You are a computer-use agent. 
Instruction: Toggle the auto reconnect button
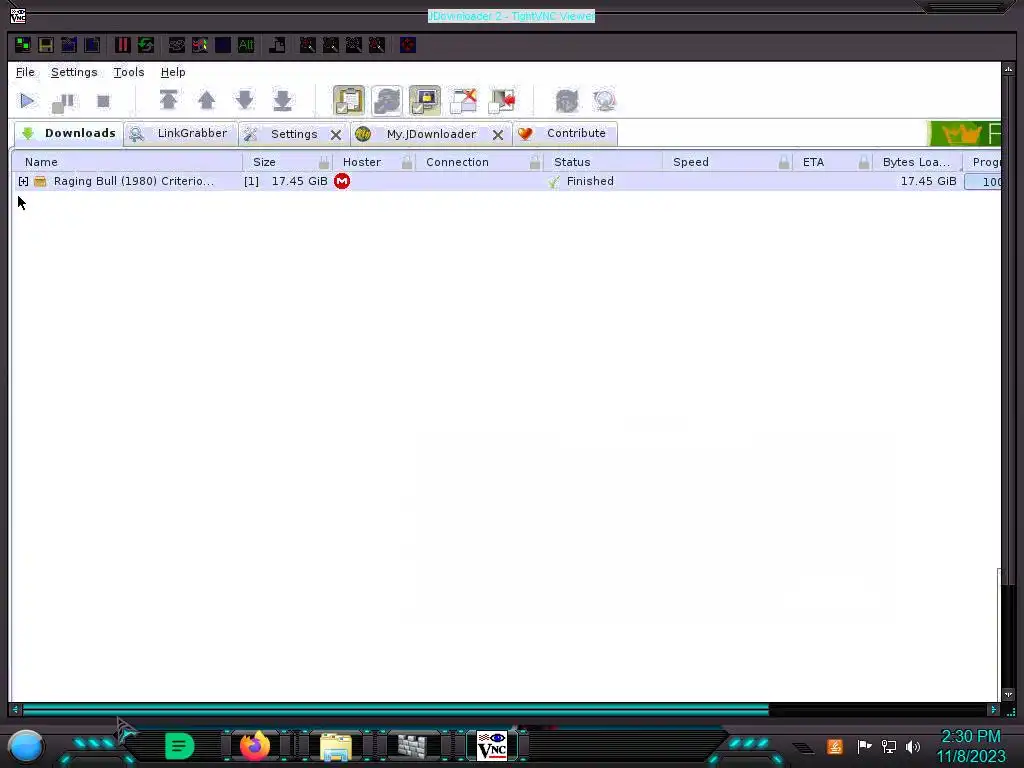click(387, 101)
